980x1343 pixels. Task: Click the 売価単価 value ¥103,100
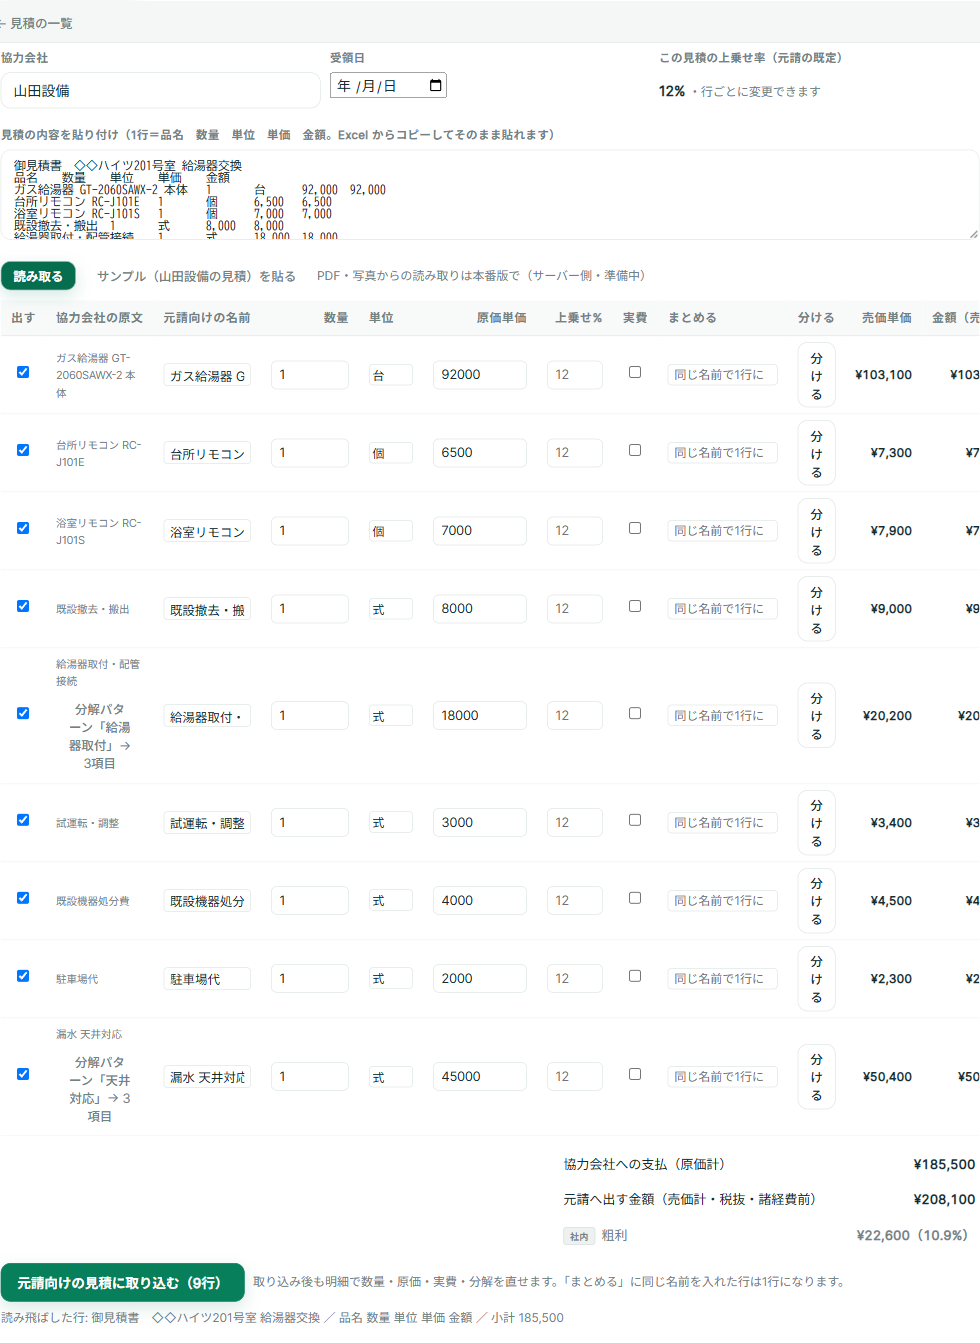(x=883, y=375)
